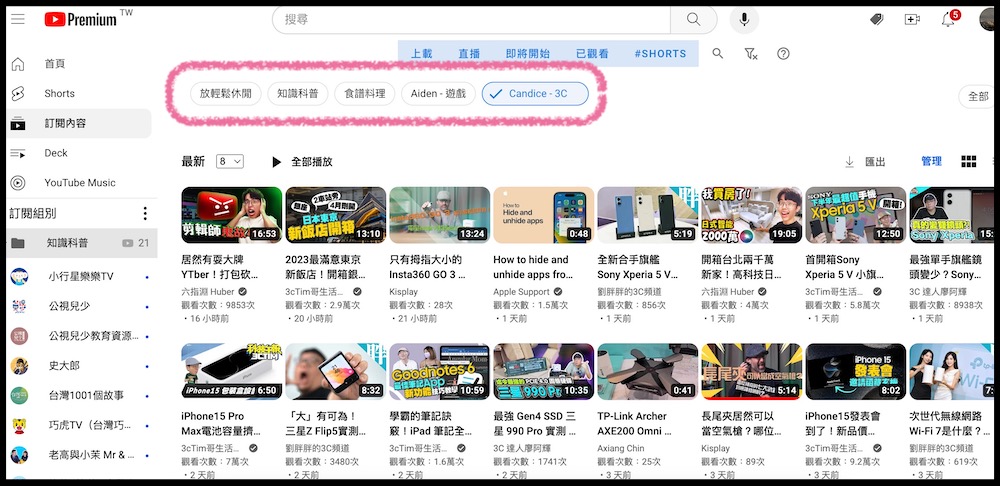Click the 管理 manage link

pos(931,162)
